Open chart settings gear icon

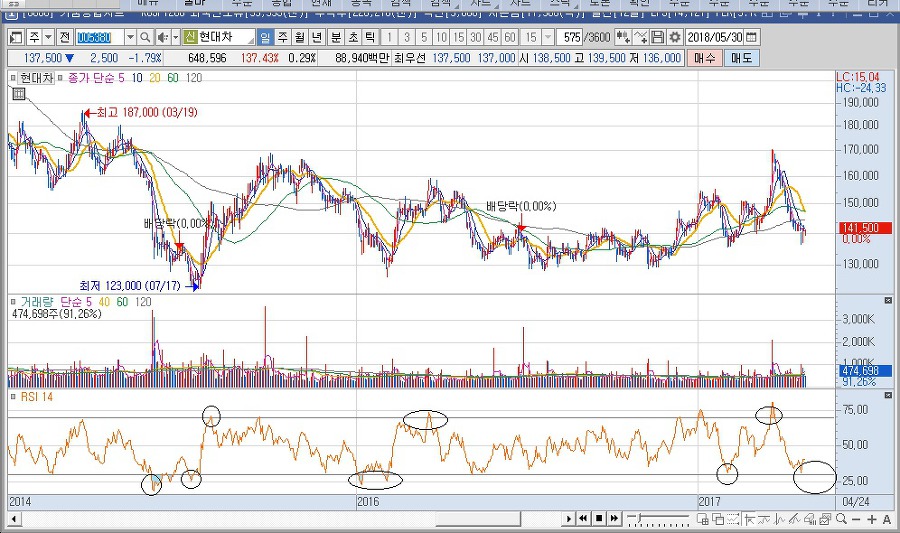coord(675,37)
